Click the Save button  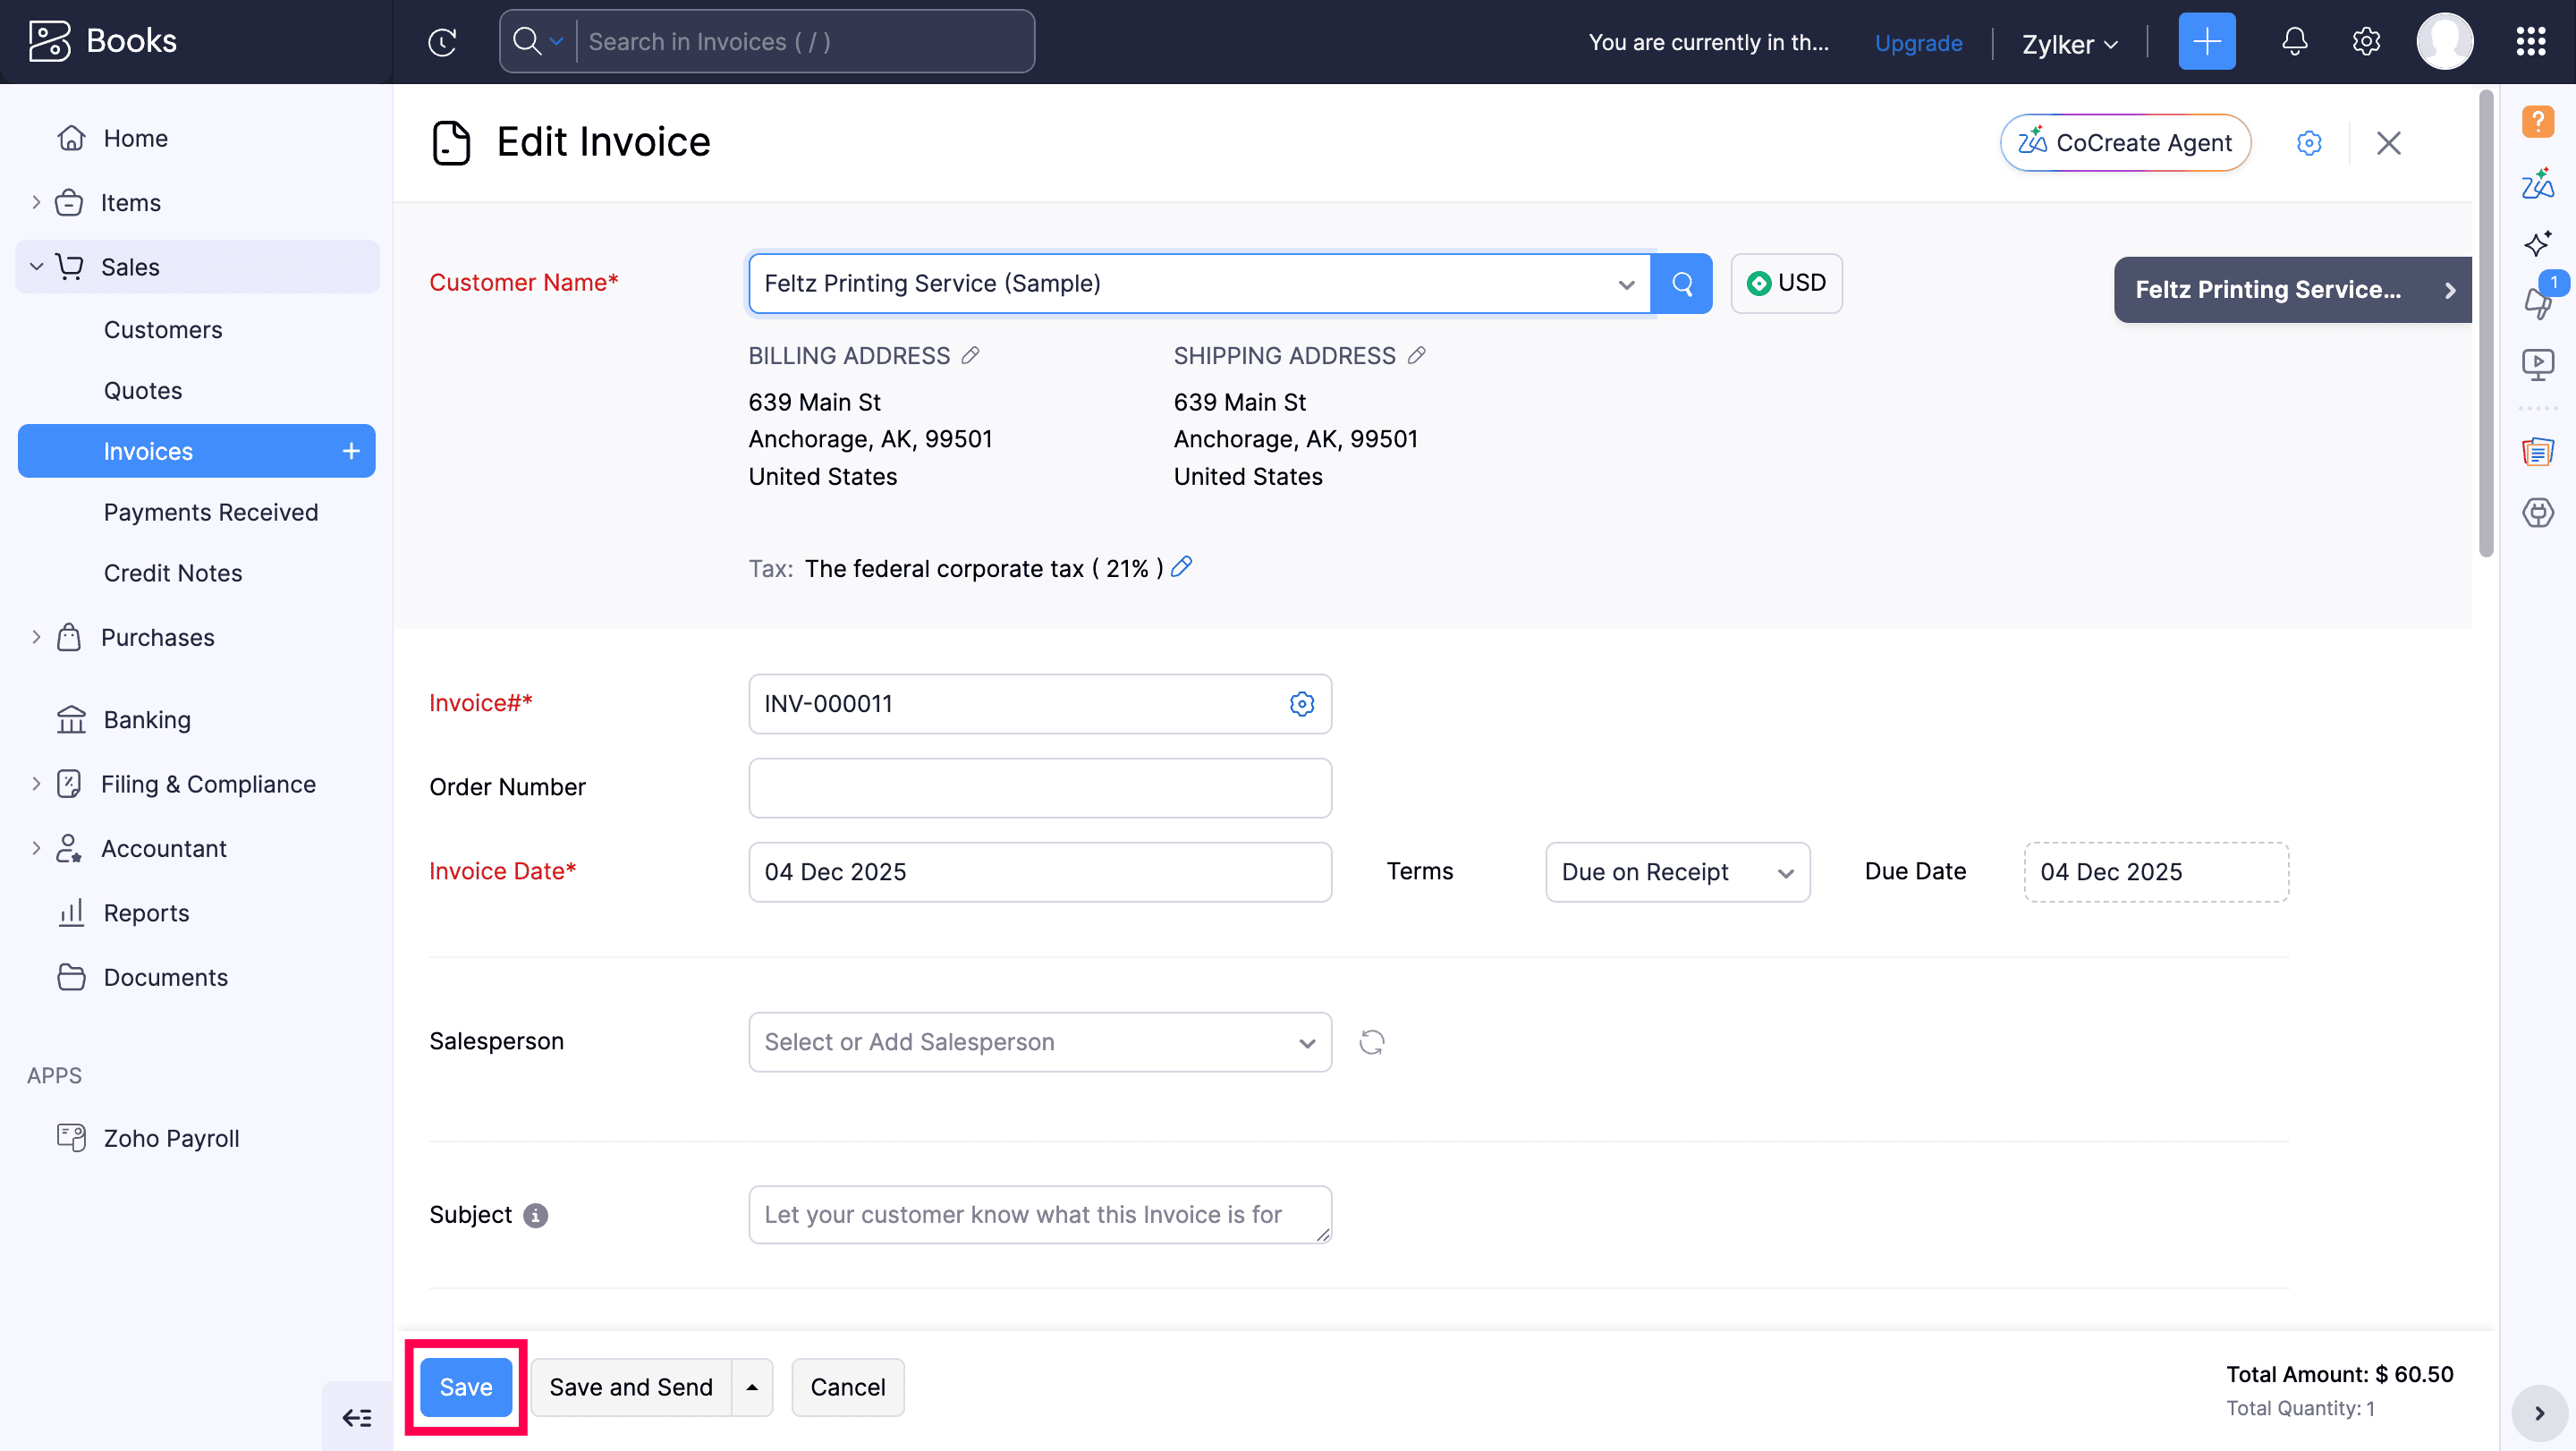click(466, 1387)
